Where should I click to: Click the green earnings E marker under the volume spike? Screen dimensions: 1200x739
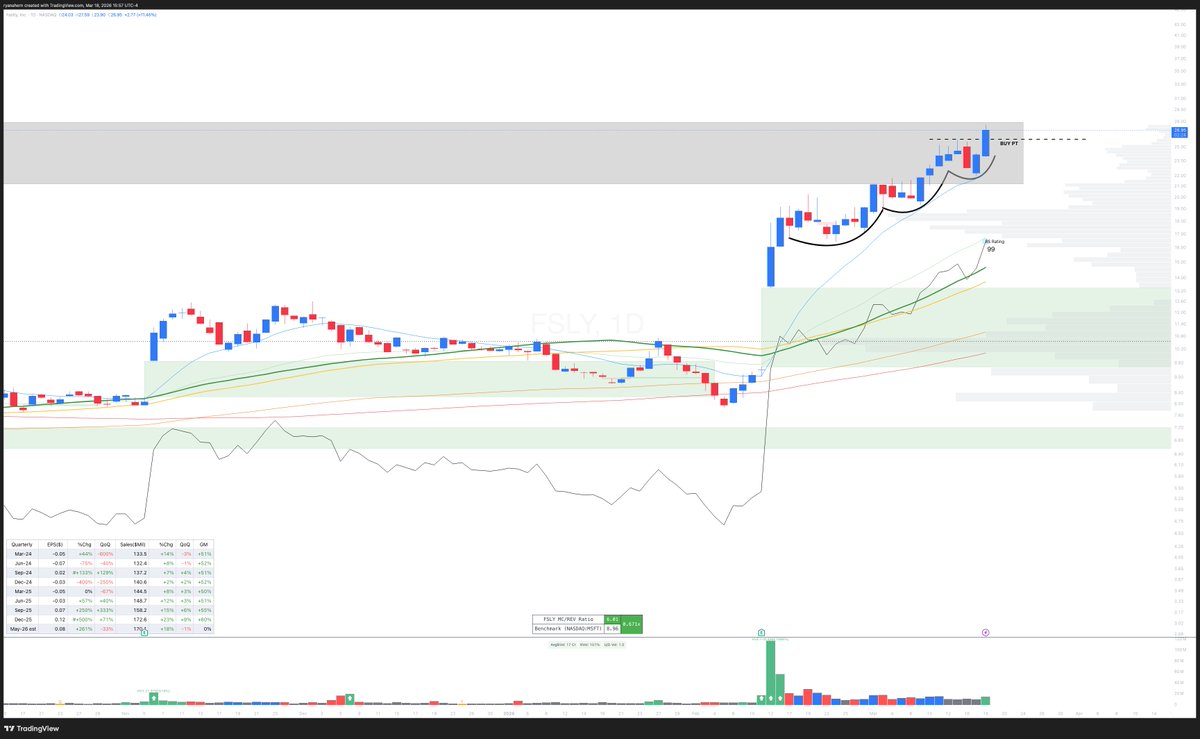761,632
